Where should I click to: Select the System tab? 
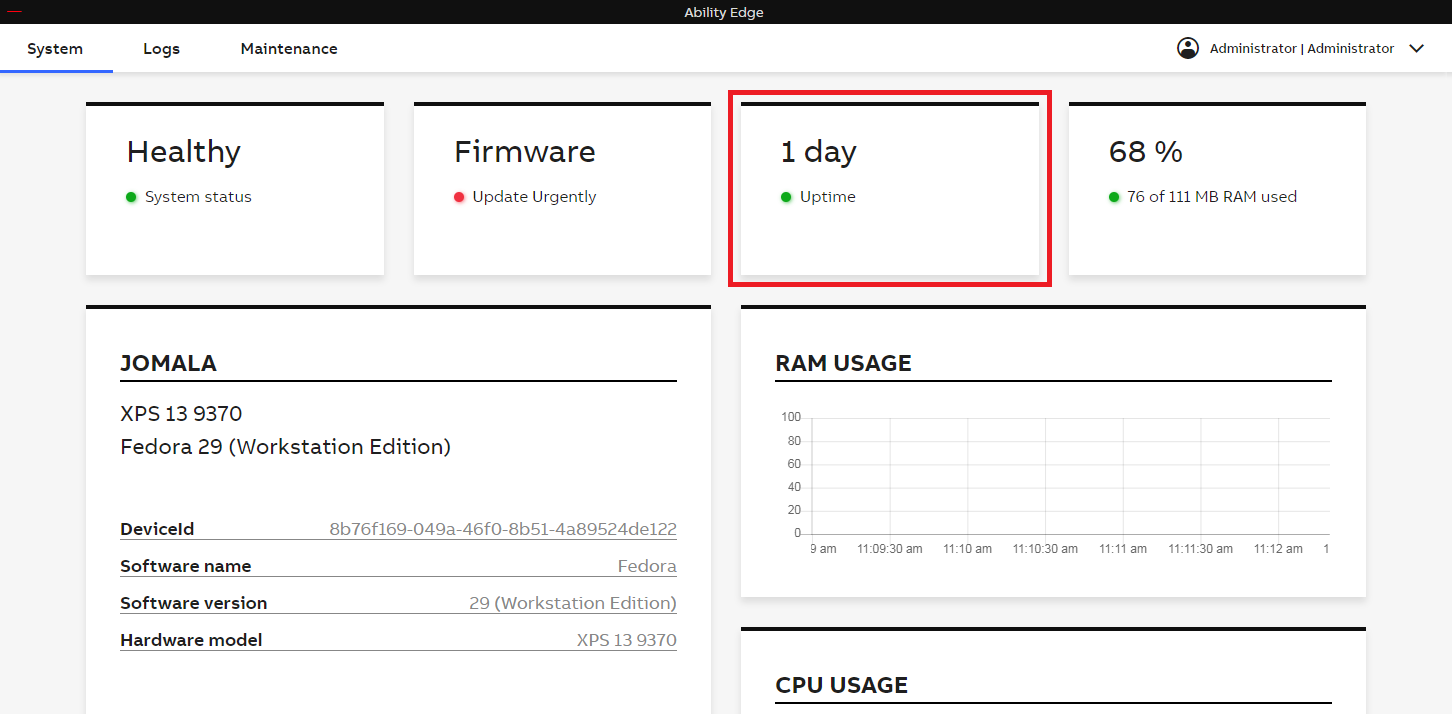point(55,49)
